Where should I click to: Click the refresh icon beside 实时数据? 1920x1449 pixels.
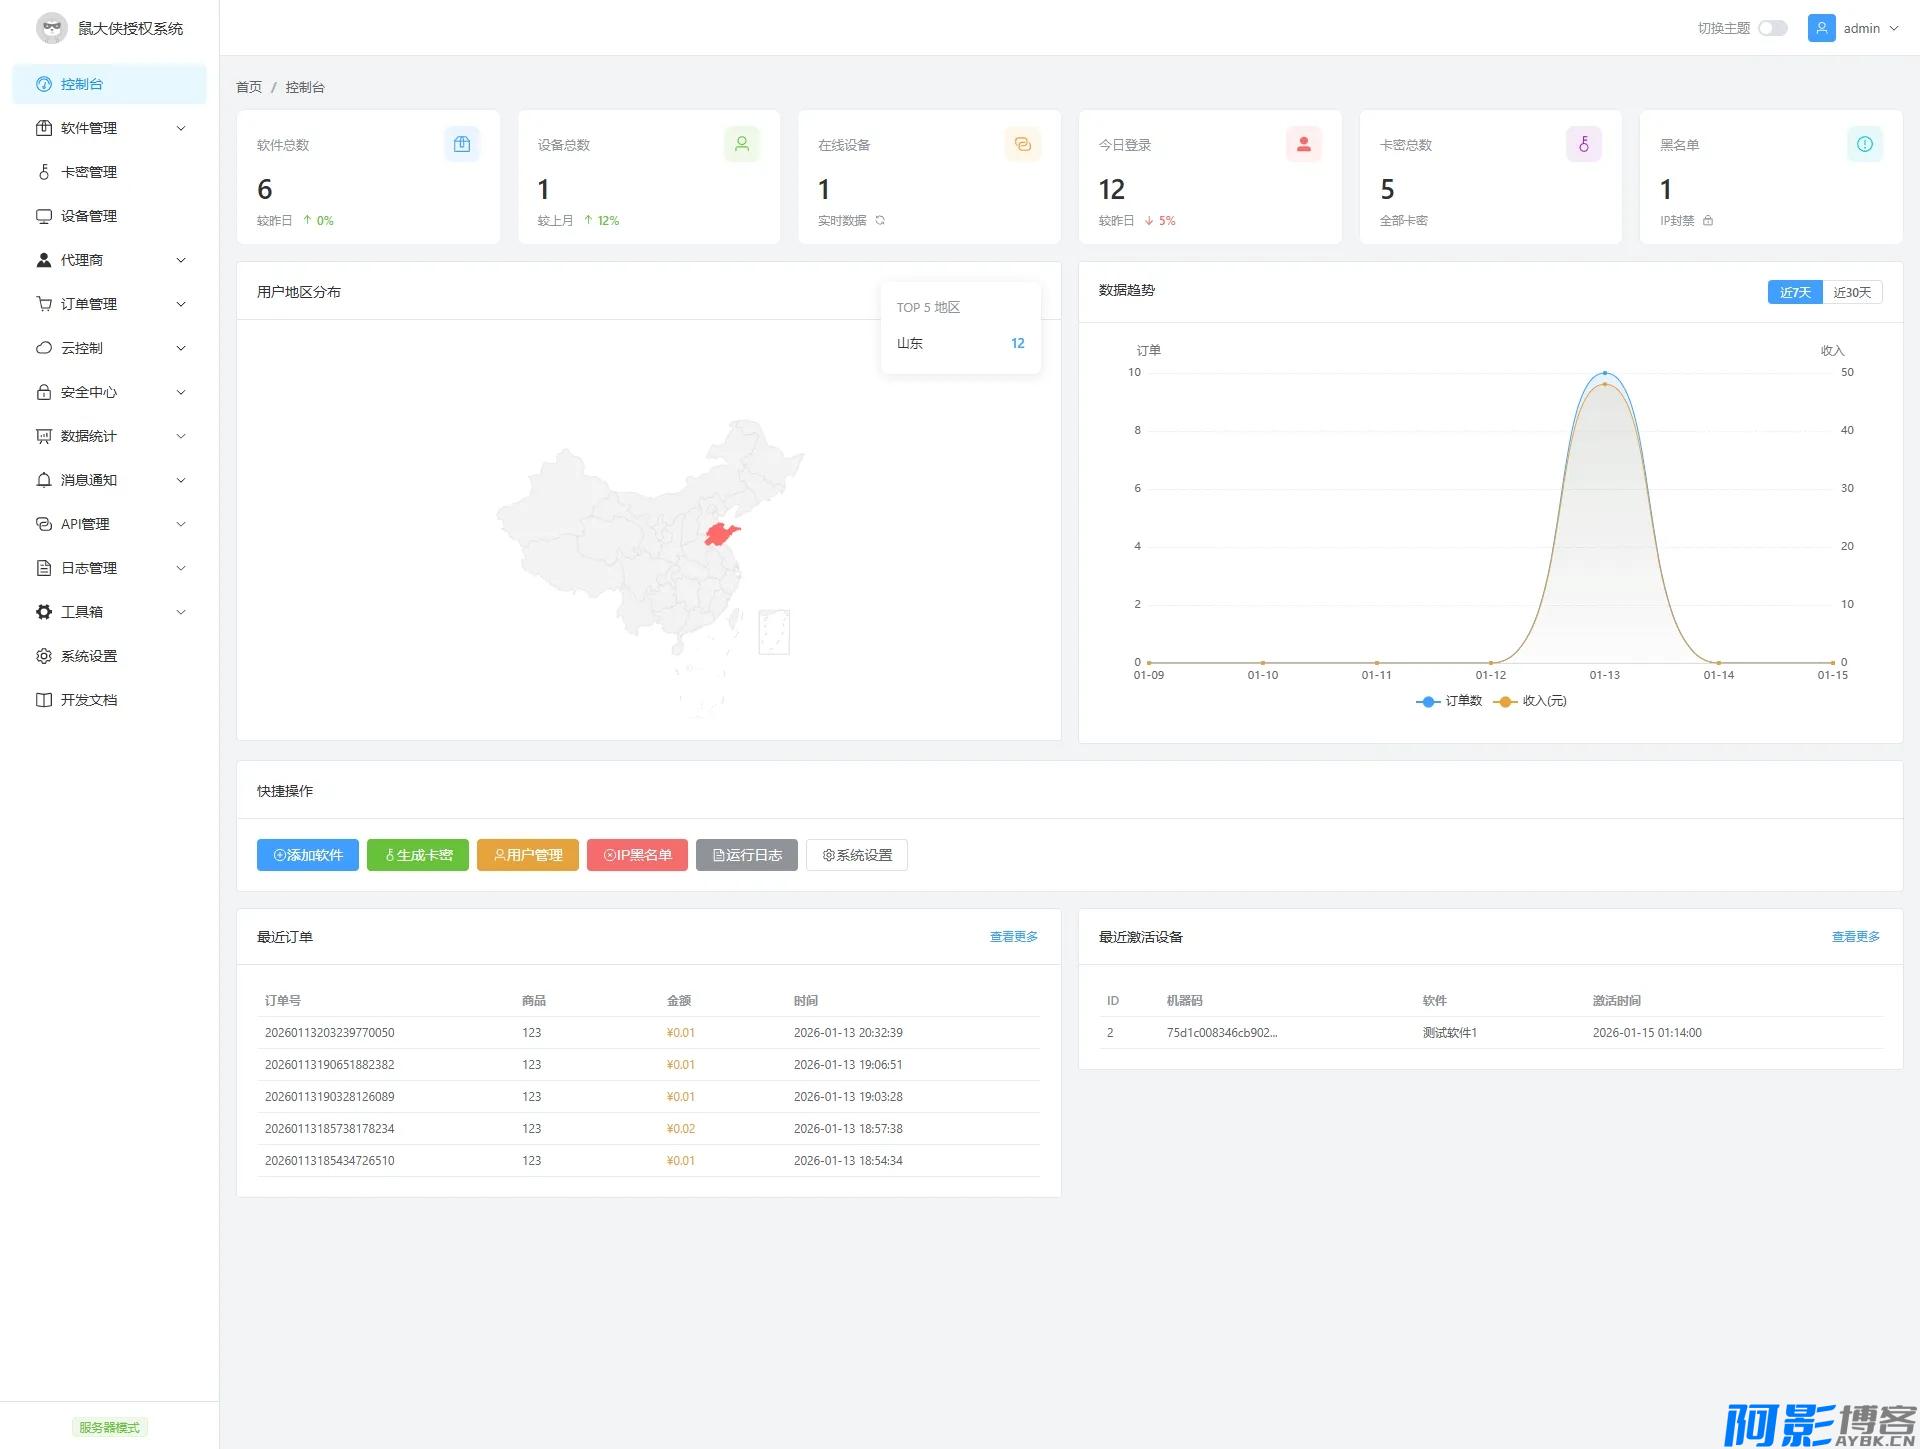[x=880, y=220]
